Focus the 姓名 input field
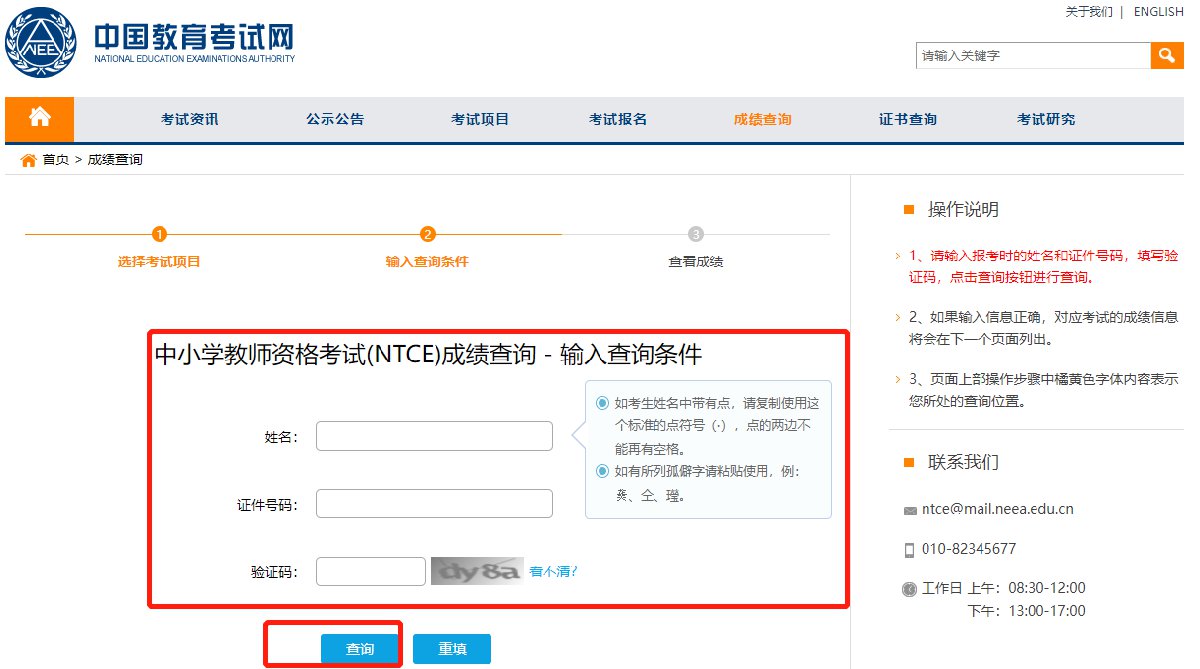Image resolution: width=1200 pixels, height=669 pixels. [x=434, y=436]
